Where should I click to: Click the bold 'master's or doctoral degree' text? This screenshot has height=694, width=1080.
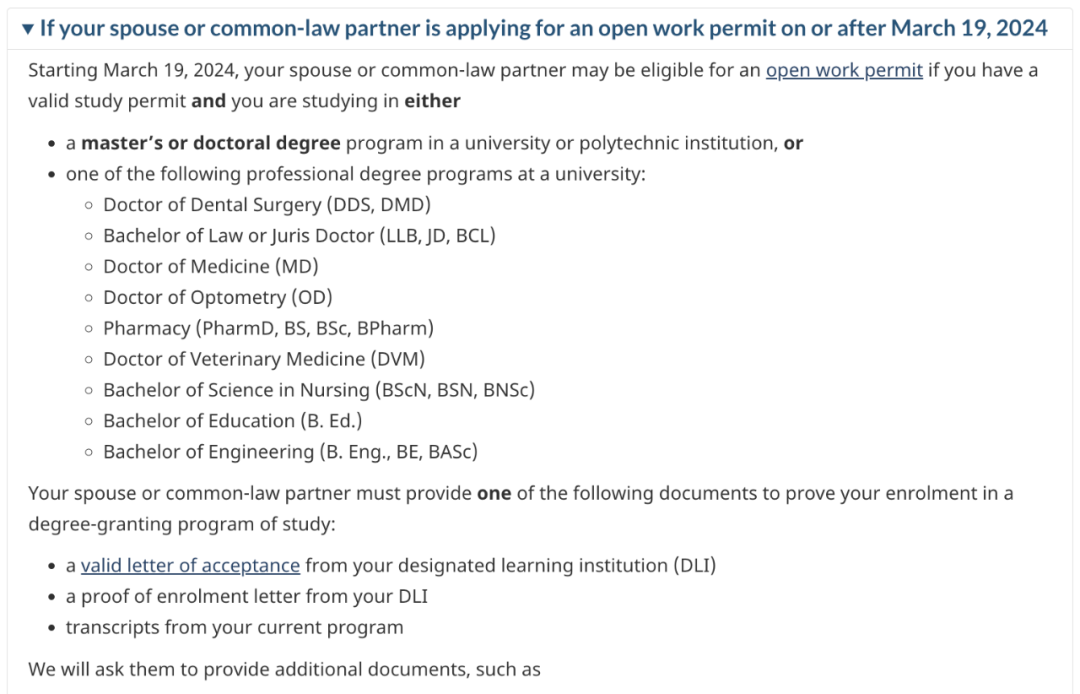pos(211,143)
